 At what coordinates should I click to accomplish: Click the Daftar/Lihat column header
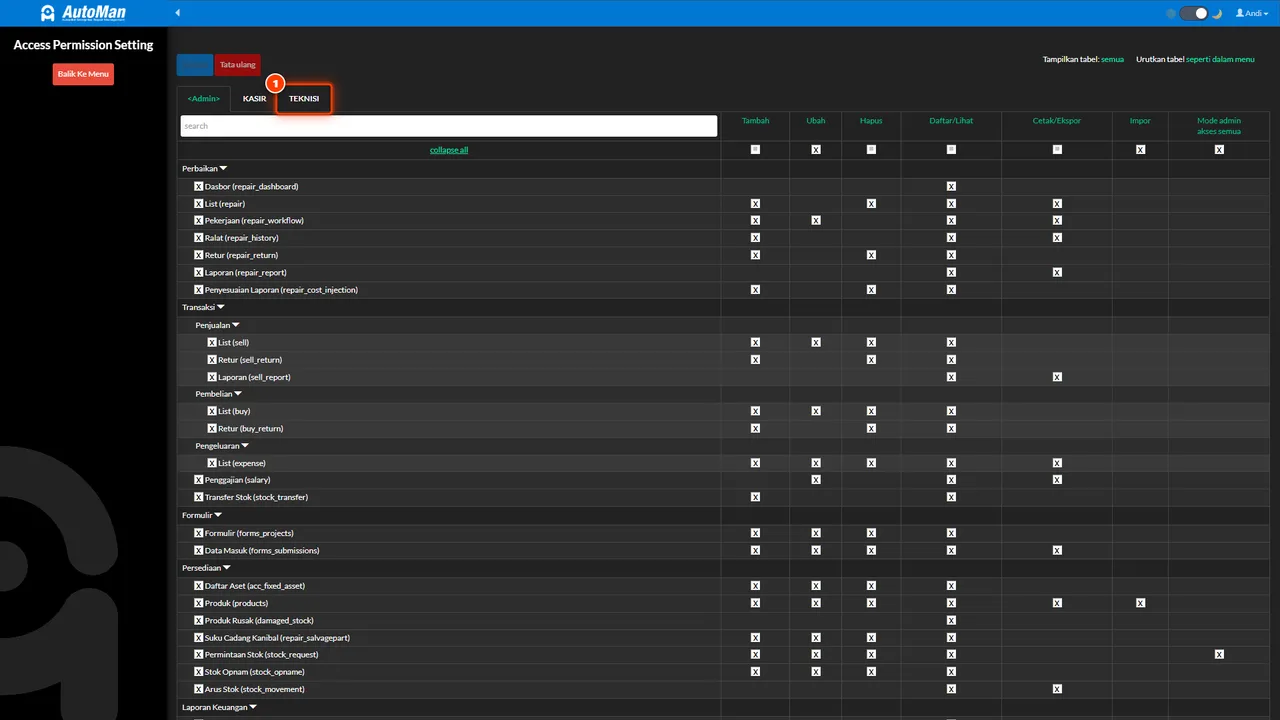pos(951,121)
